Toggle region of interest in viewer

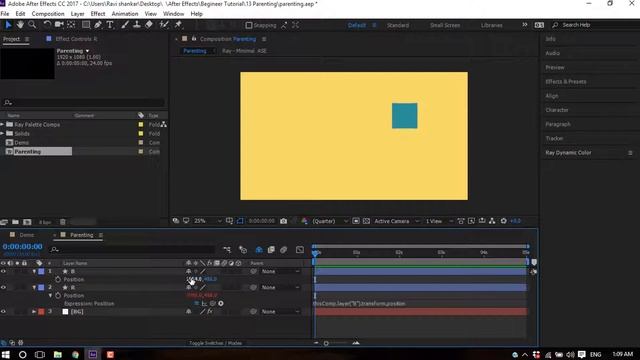(356, 221)
